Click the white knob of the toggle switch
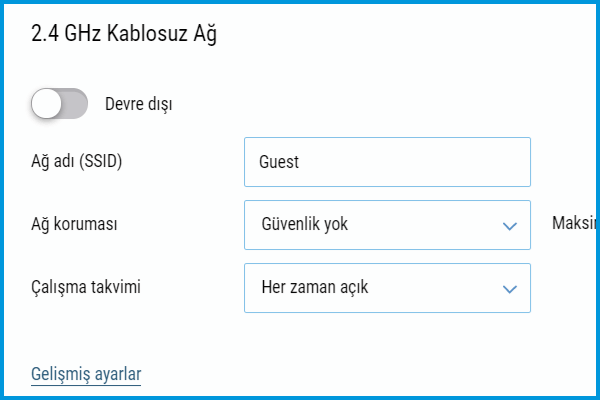This screenshot has height=400, width=600. point(47,103)
